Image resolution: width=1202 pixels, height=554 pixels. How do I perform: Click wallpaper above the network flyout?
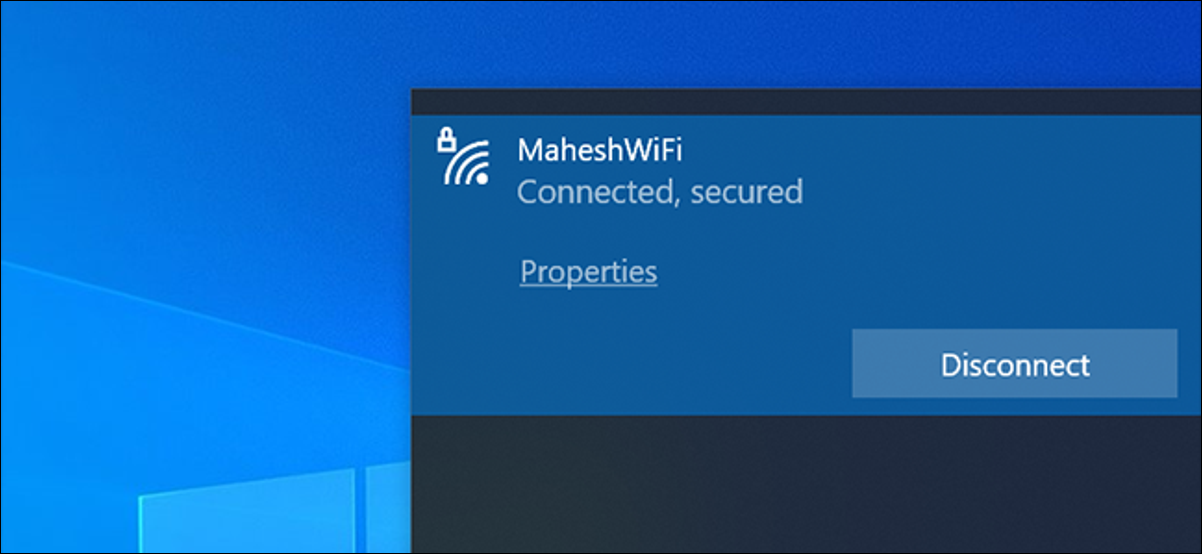coord(800,45)
